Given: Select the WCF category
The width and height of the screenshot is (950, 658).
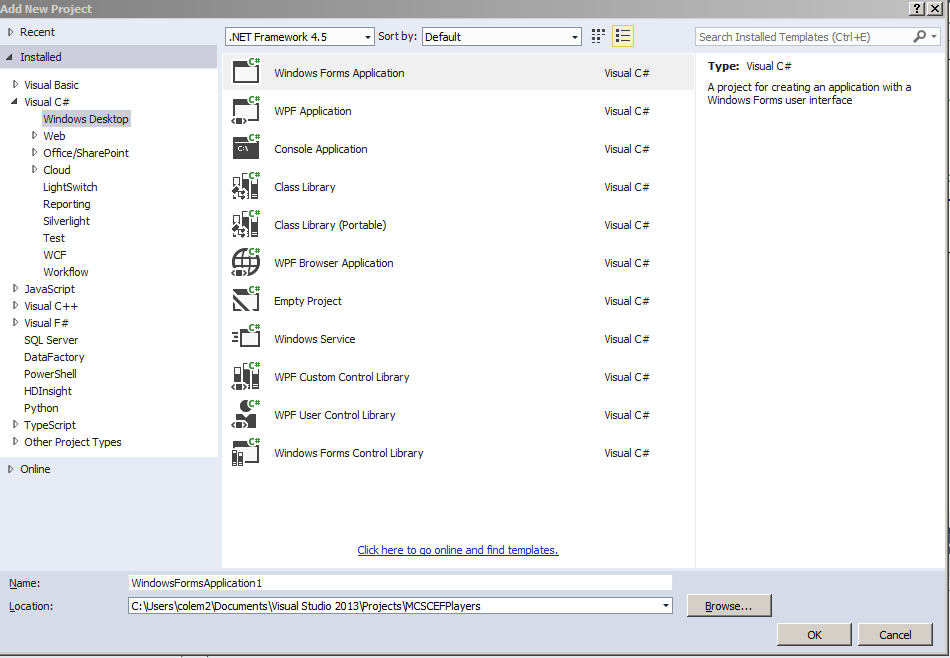Looking at the screenshot, I should coord(55,255).
